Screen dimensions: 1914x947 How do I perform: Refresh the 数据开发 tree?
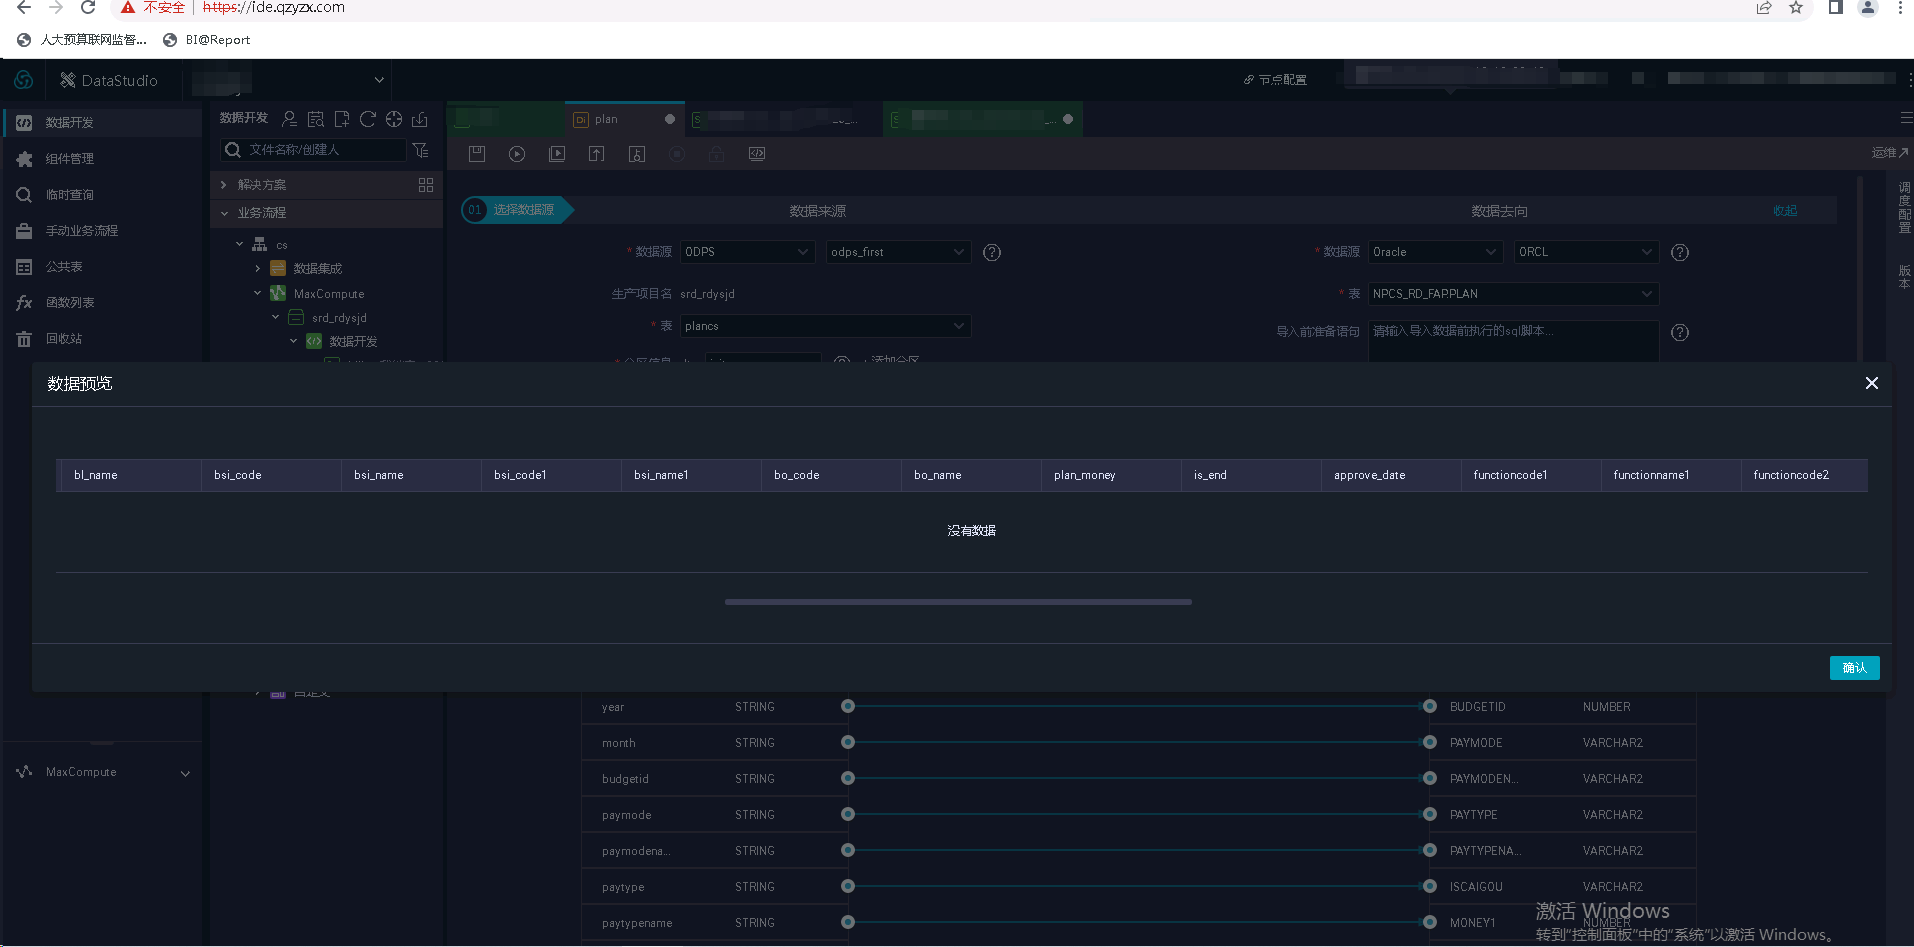[x=368, y=119]
